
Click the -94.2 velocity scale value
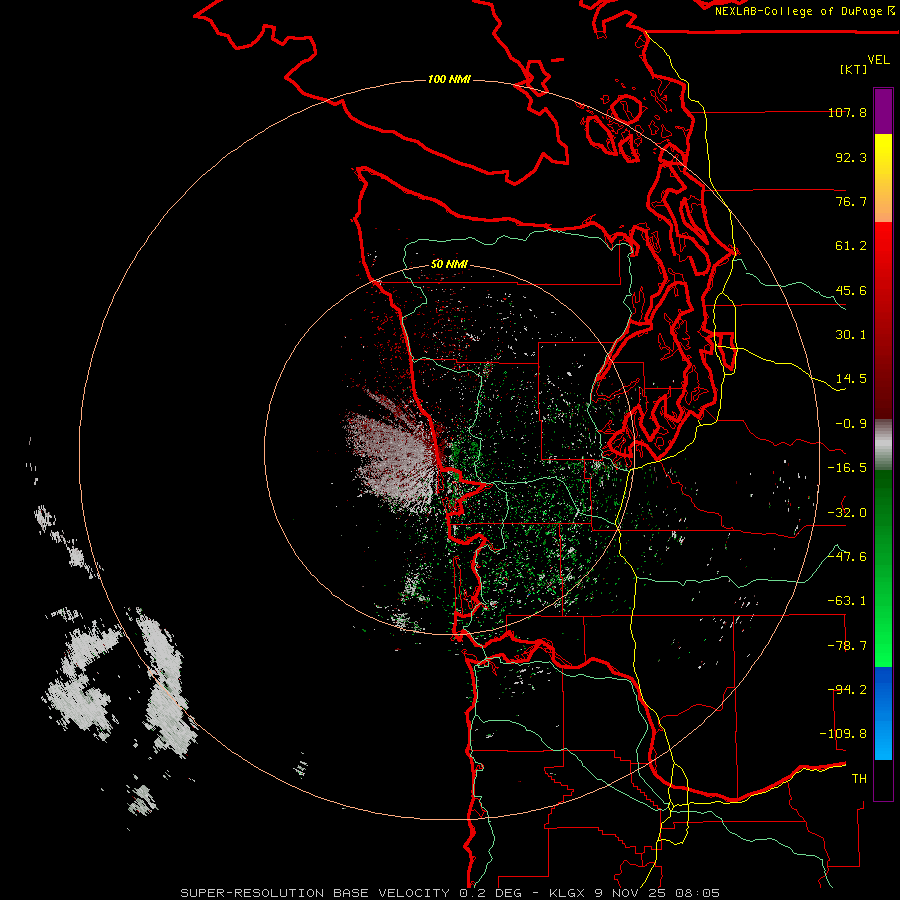[847, 690]
